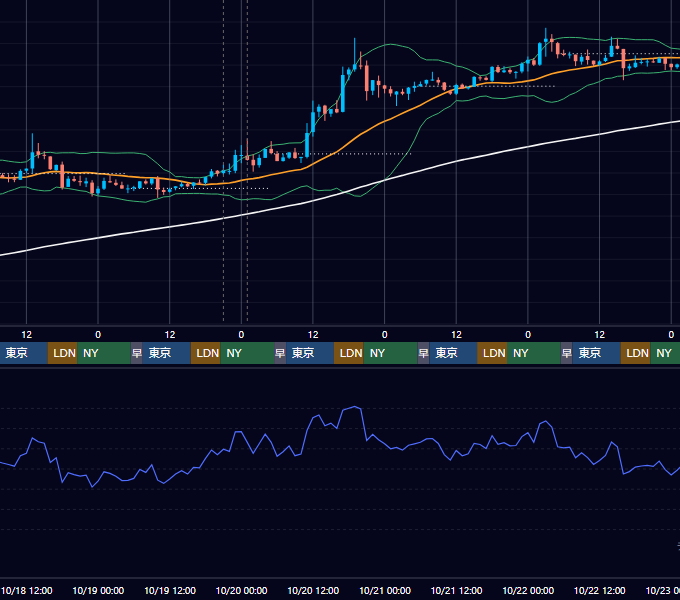Click the 10/21 00:00 date label
The width and height of the screenshot is (680, 600).
coord(385,590)
